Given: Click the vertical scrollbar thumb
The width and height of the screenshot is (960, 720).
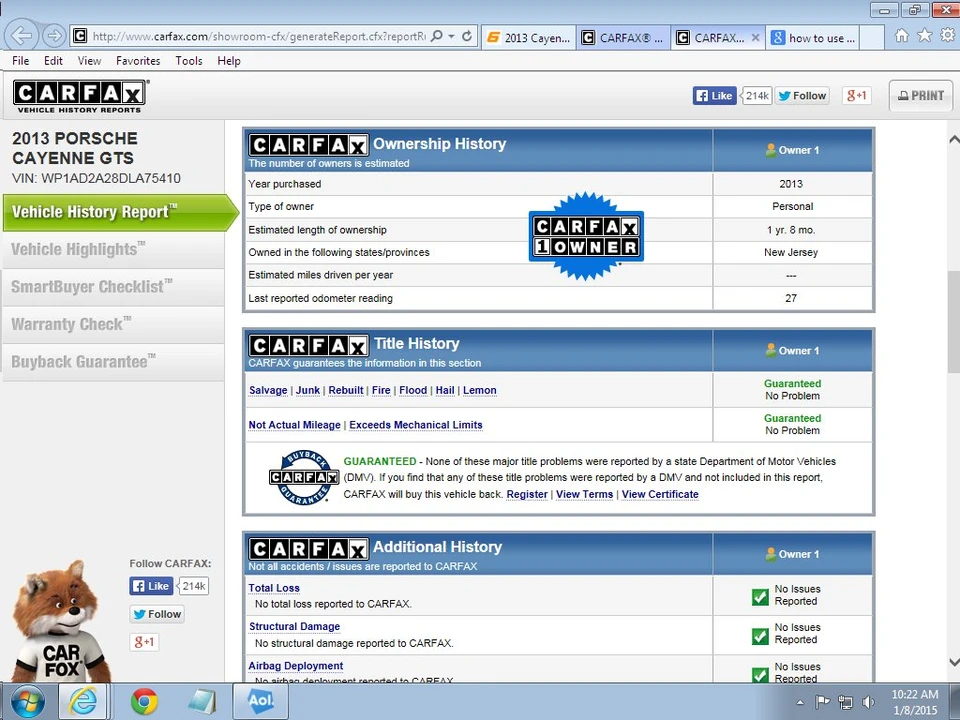Looking at the screenshot, I should (954, 321).
